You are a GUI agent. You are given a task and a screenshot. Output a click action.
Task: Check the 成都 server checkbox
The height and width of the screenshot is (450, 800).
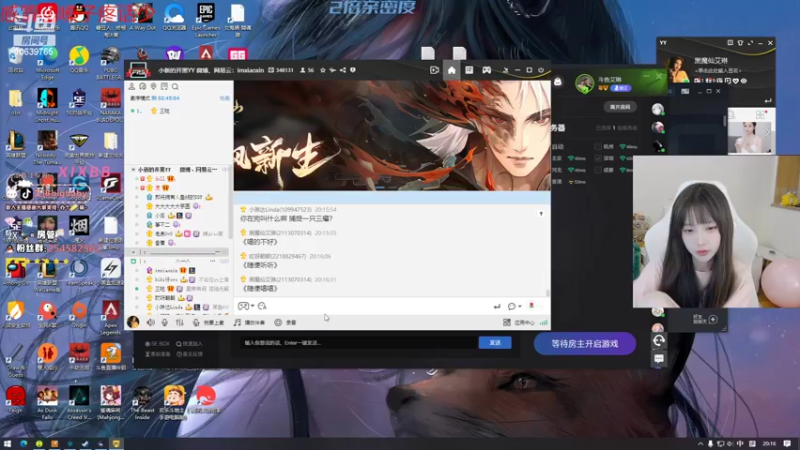pyautogui.click(x=598, y=170)
